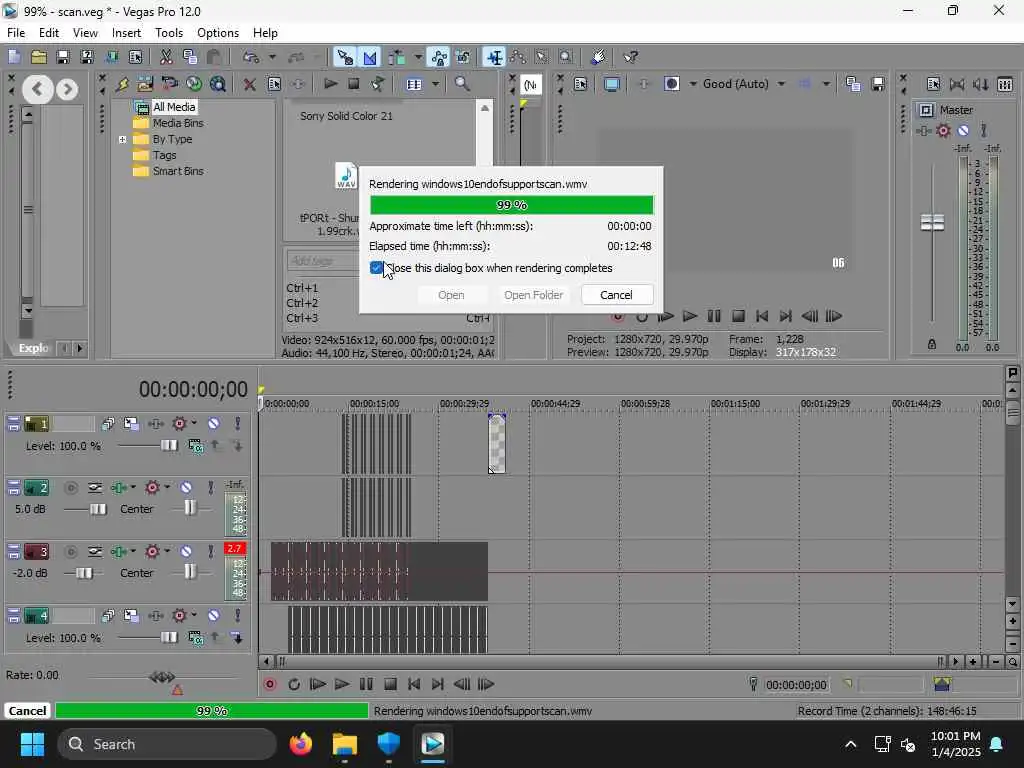Click the Save project icon

point(63,57)
